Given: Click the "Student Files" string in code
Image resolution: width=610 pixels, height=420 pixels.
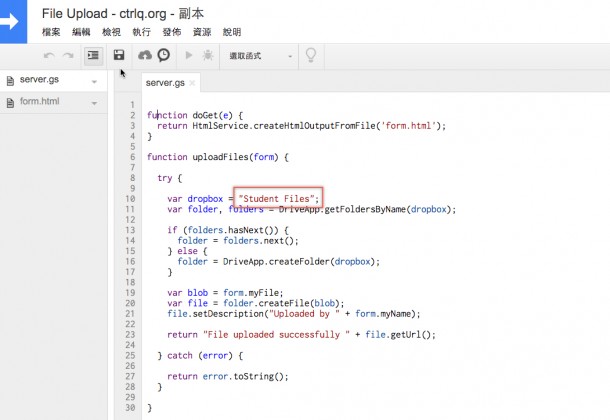Looking at the screenshot, I should click(279, 199).
